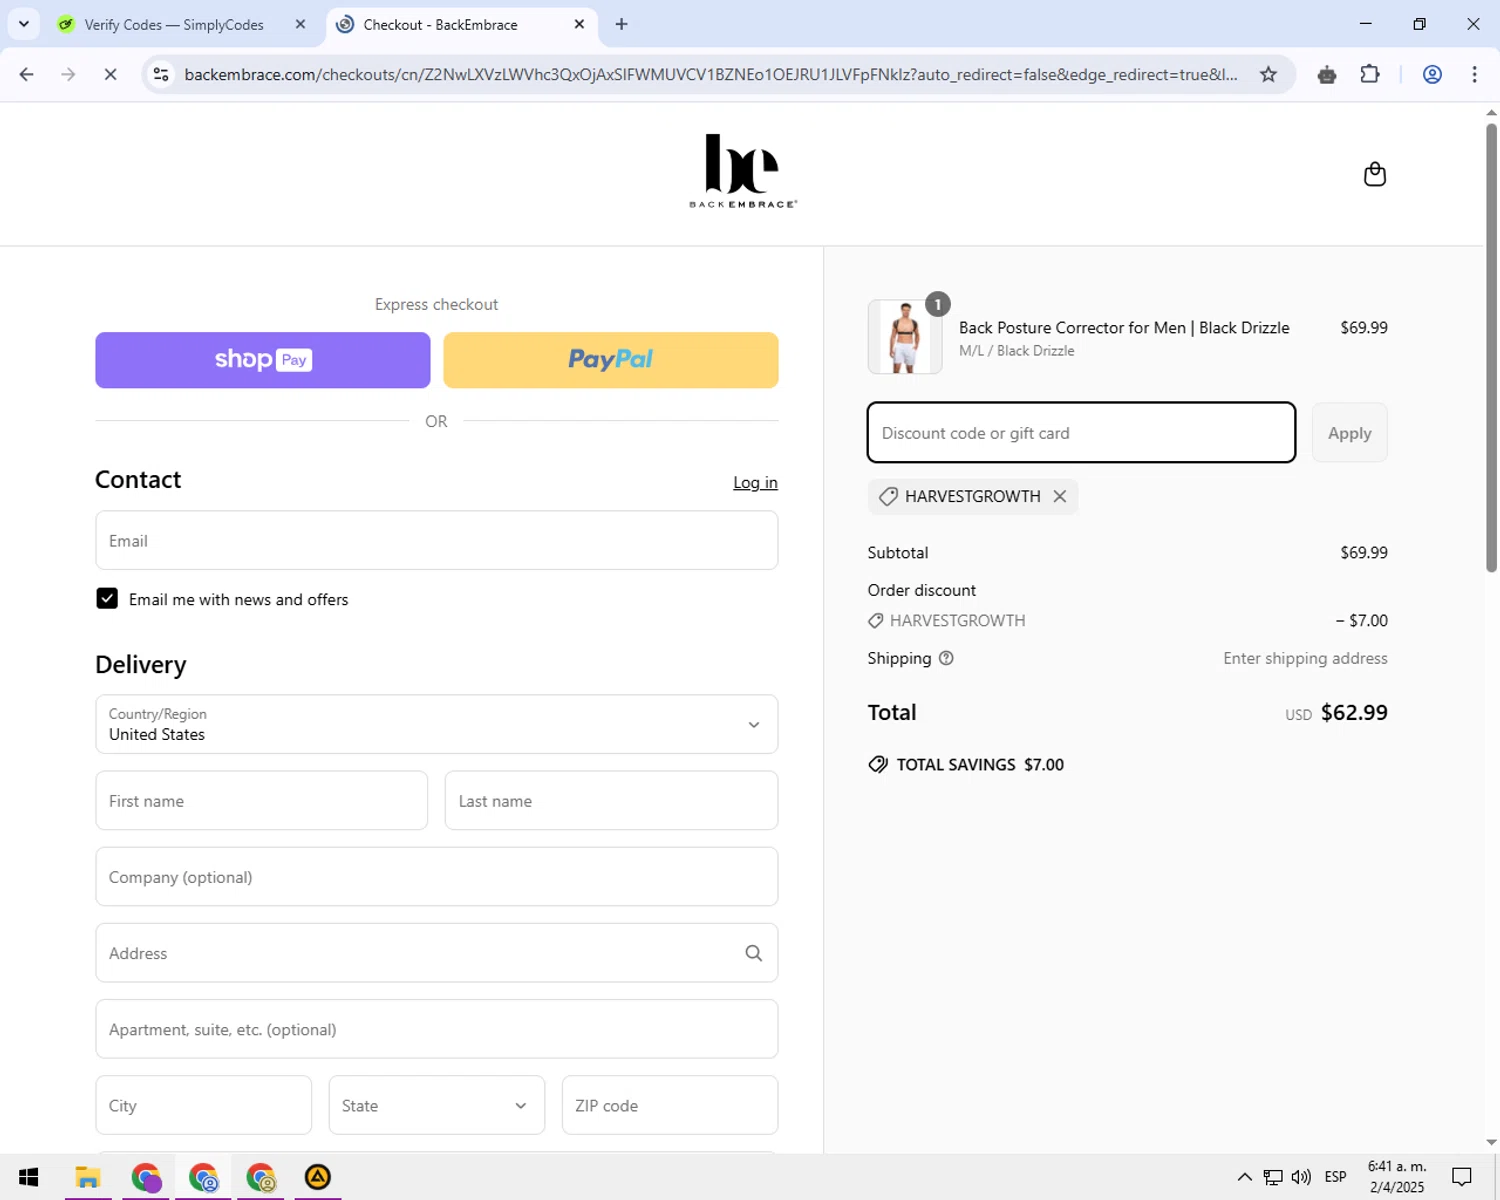Open the shopping bag cart icon

click(x=1375, y=174)
